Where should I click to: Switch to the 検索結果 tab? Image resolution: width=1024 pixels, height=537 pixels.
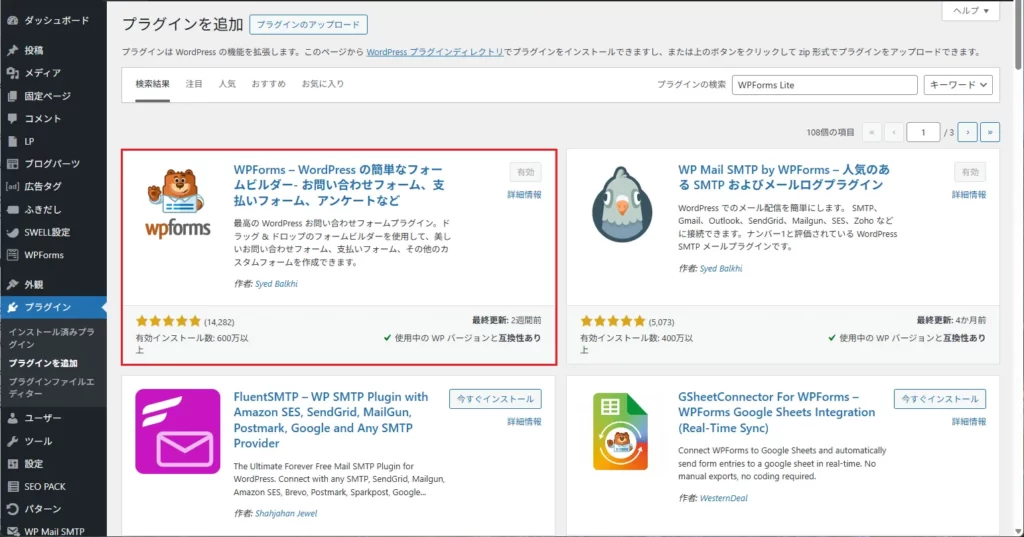(152, 84)
